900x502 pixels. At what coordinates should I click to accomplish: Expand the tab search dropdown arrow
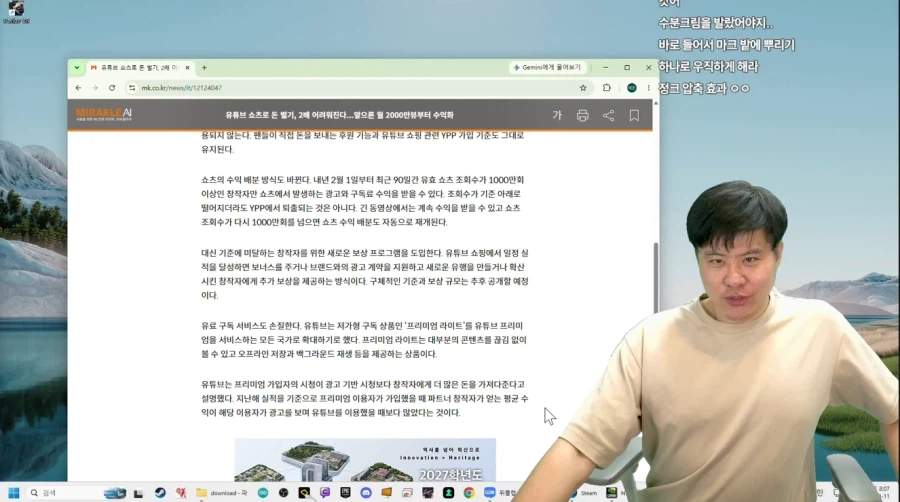[x=76, y=68]
